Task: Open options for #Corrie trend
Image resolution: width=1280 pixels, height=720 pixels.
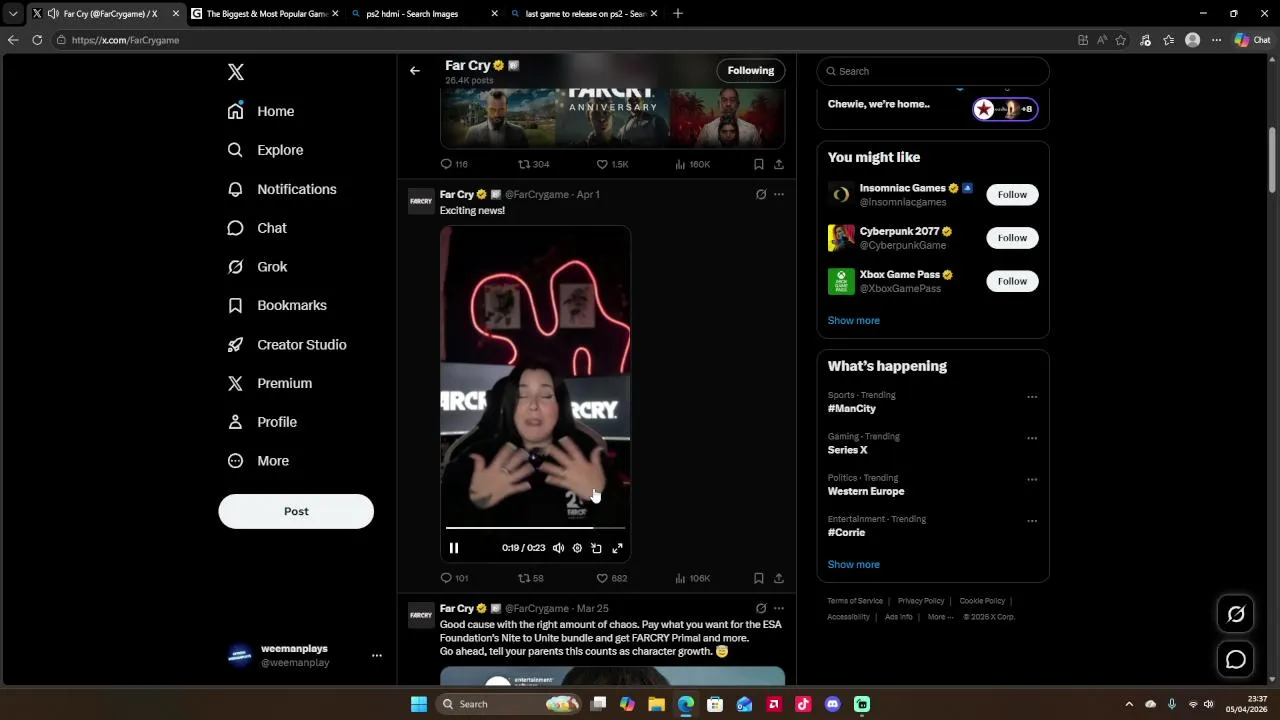Action: click(1032, 521)
